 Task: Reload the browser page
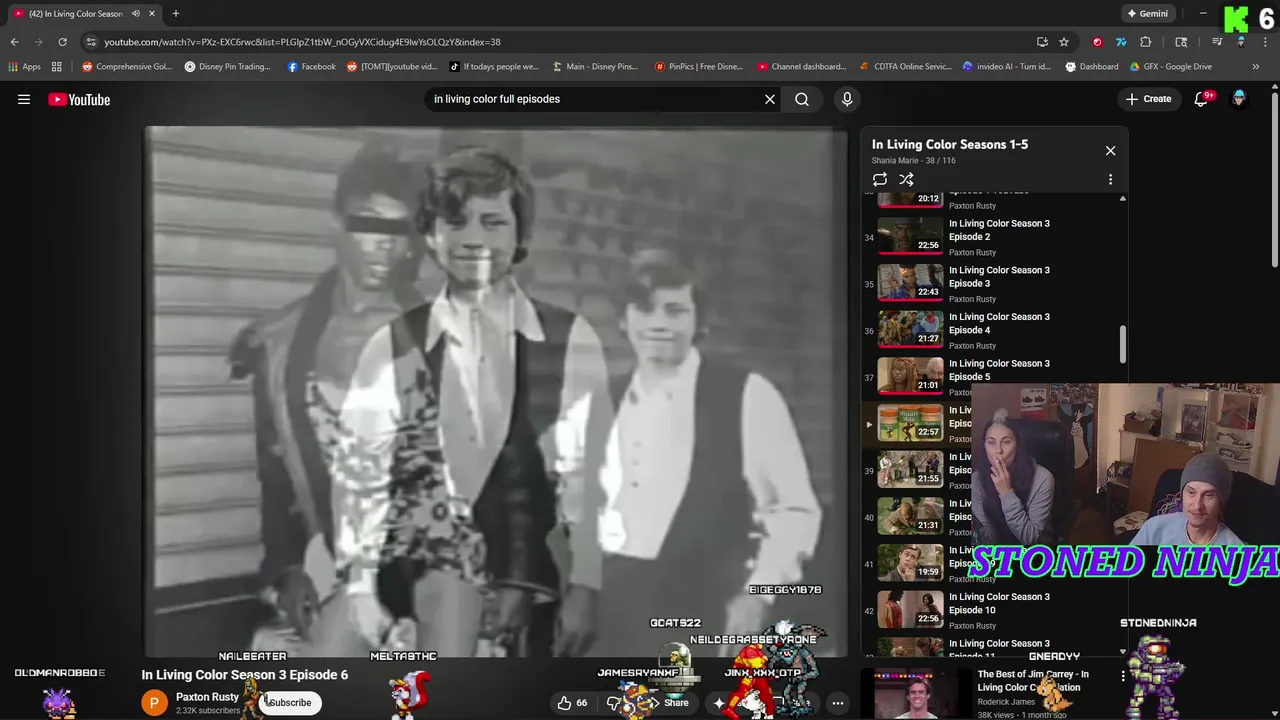click(x=62, y=42)
